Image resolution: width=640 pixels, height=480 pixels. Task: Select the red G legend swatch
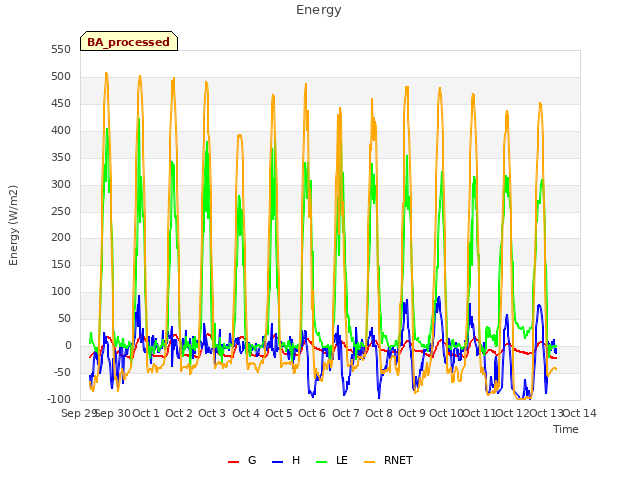(x=233, y=462)
